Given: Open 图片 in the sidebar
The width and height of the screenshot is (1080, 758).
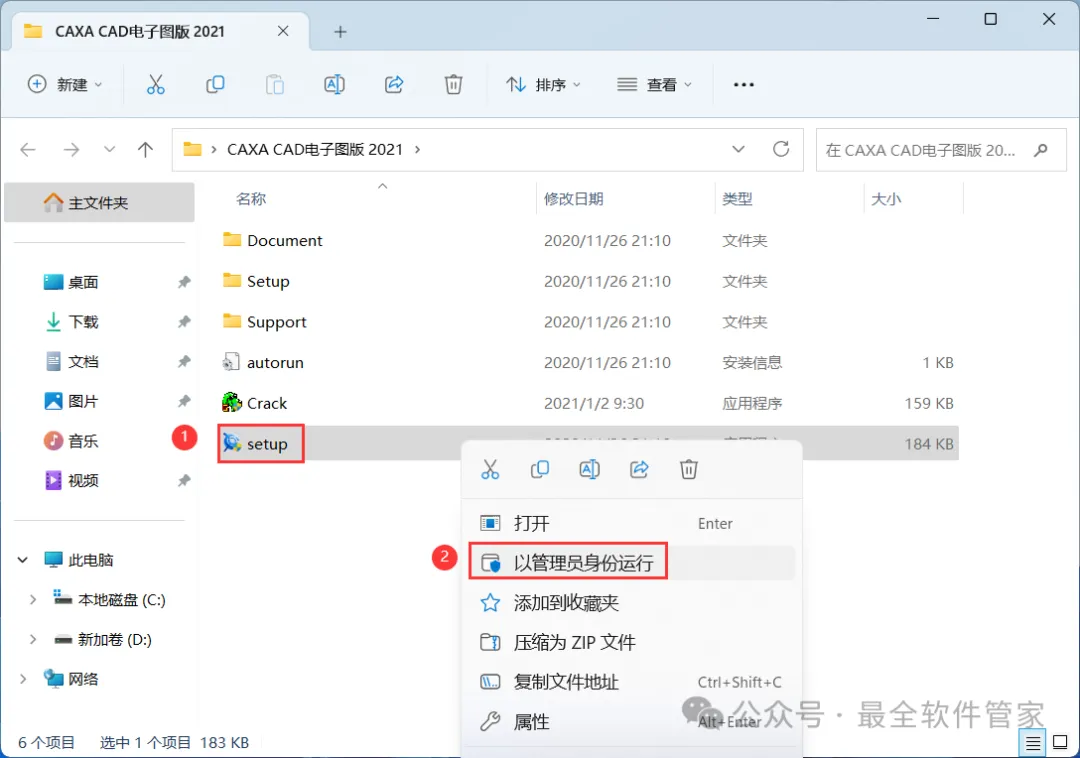Looking at the screenshot, I should point(83,401).
